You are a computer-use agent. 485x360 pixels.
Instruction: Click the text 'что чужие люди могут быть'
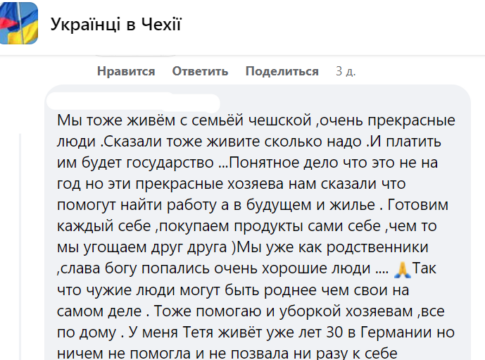point(159,290)
